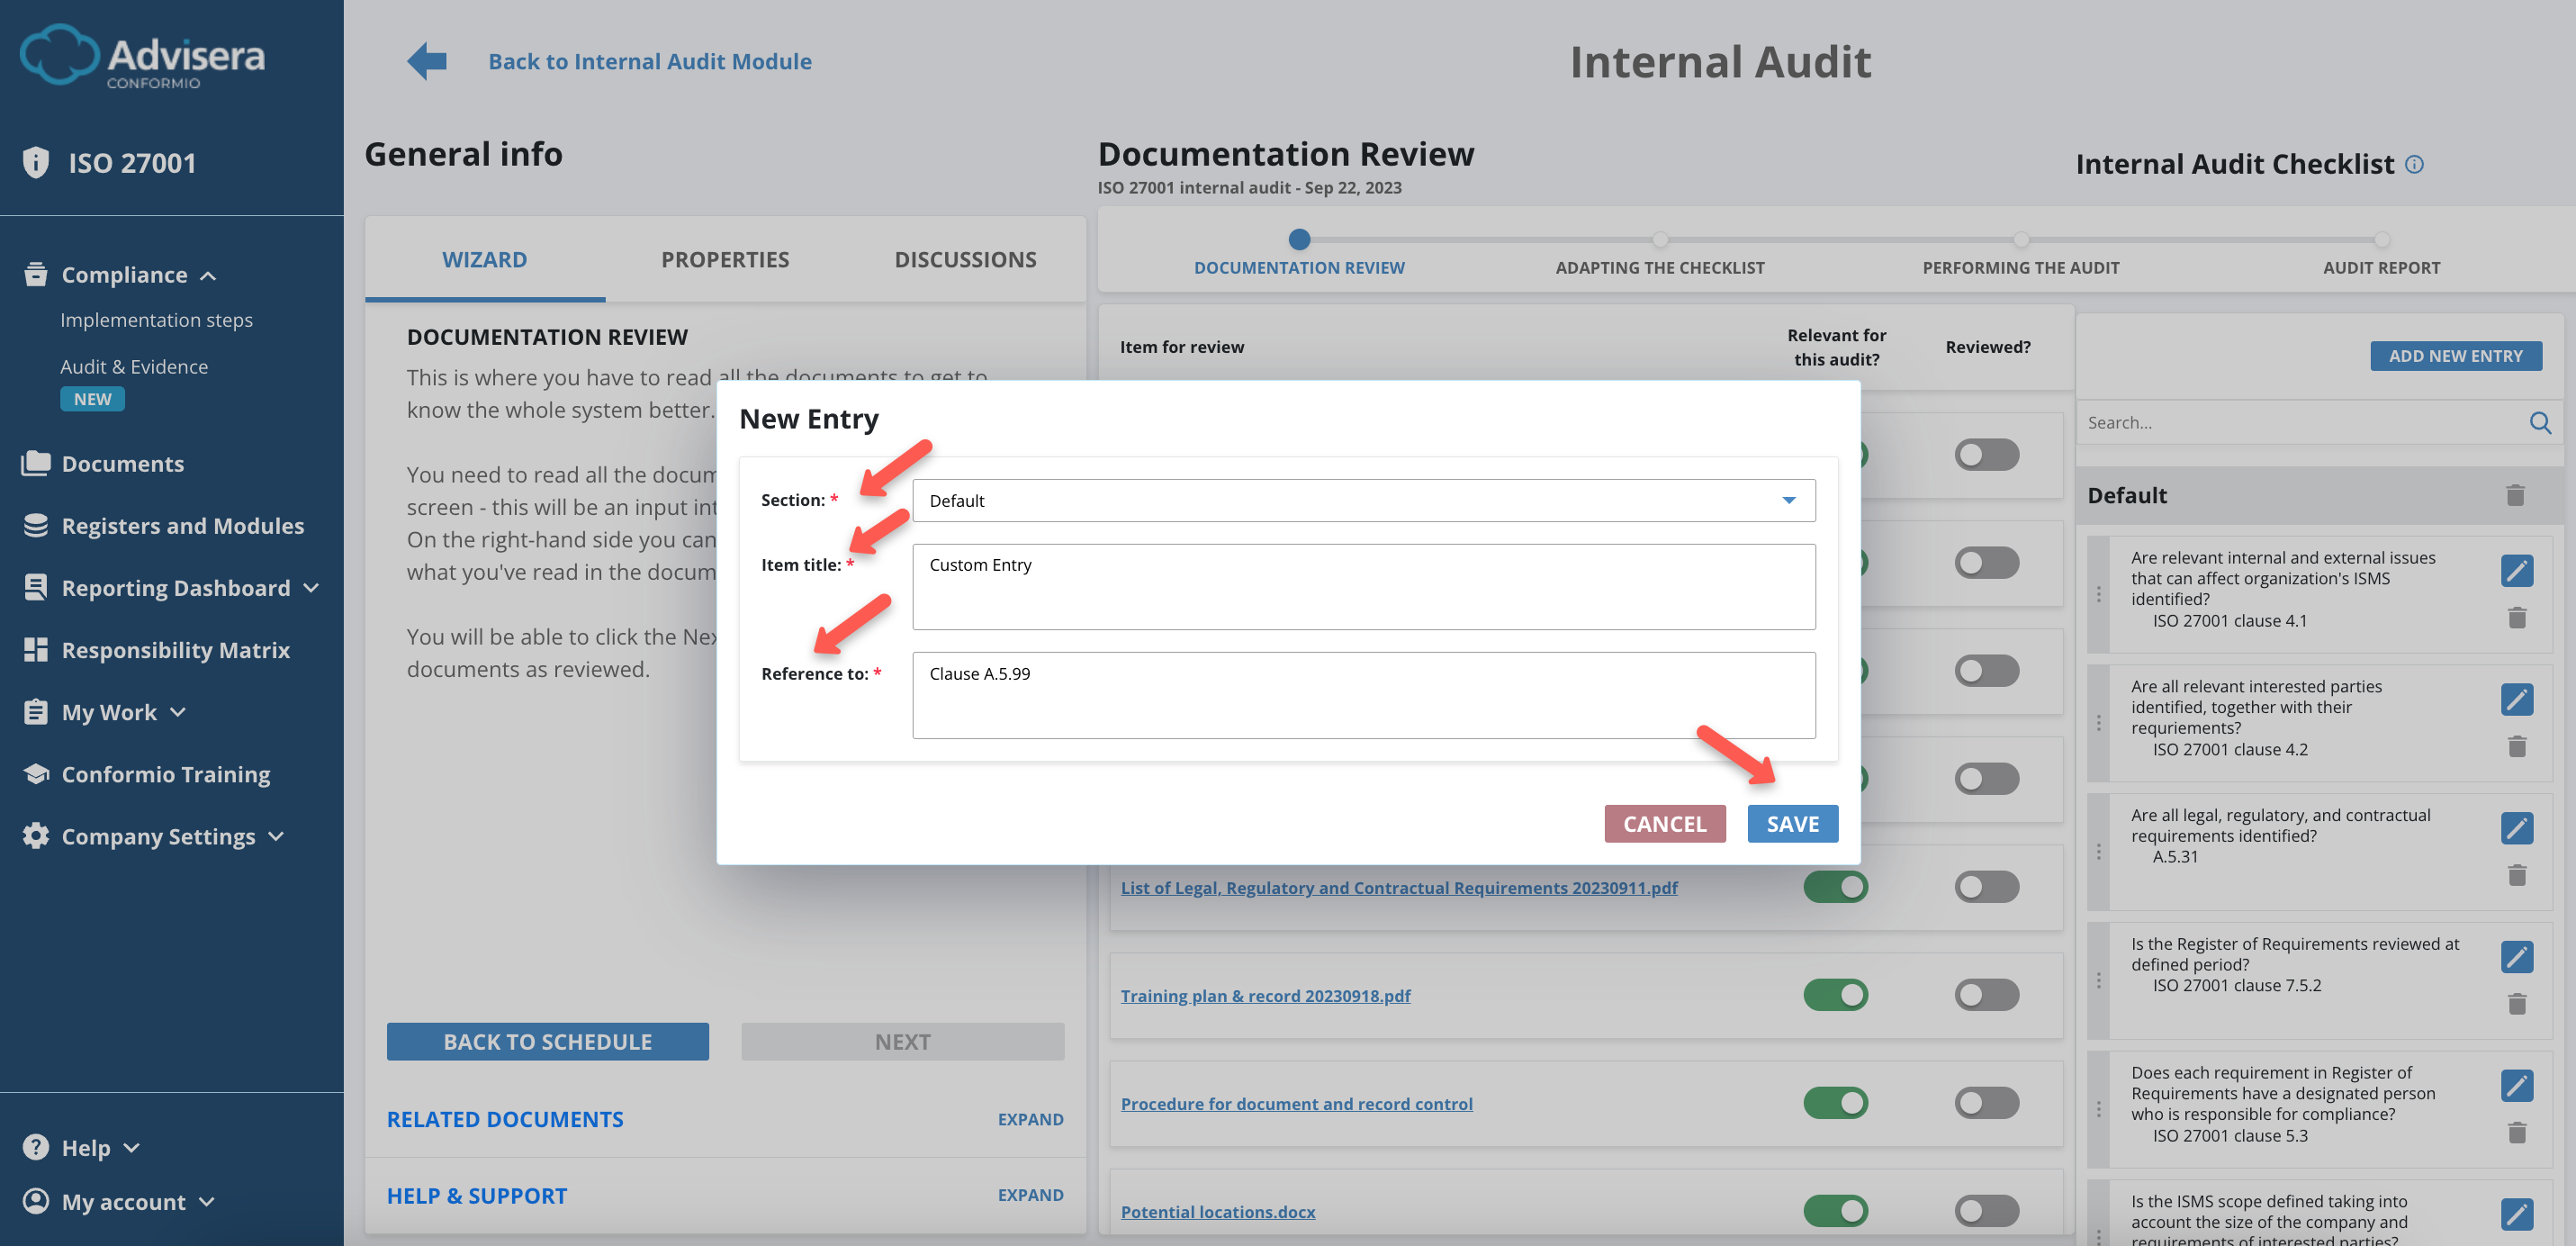Click the back arrow beside Back to Internal Audit Module
The height and width of the screenshot is (1246, 2576).
[426, 60]
